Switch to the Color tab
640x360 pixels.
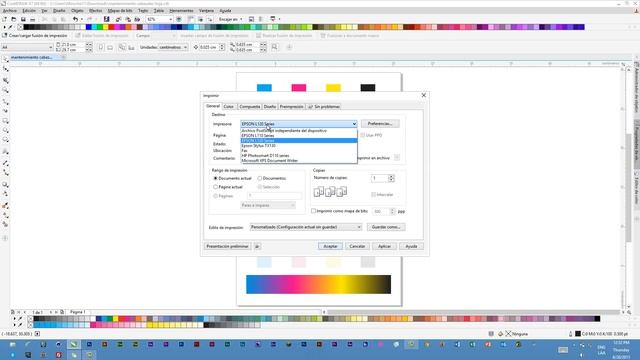229,107
